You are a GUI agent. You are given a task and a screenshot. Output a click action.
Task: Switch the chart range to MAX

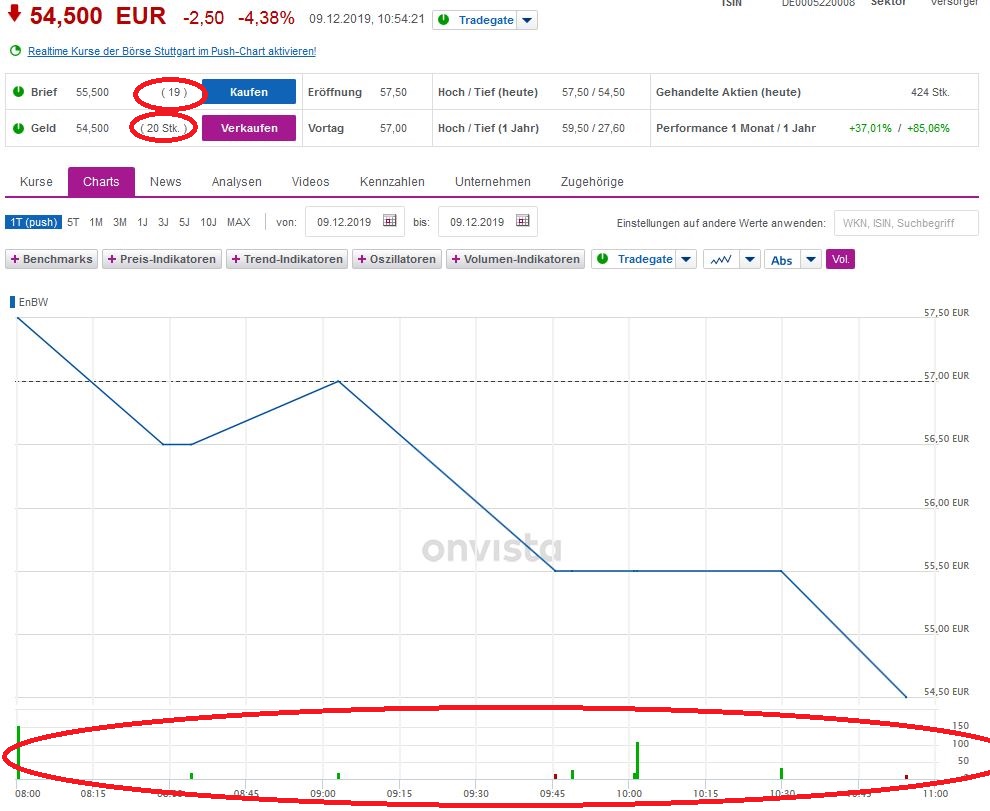click(239, 222)
